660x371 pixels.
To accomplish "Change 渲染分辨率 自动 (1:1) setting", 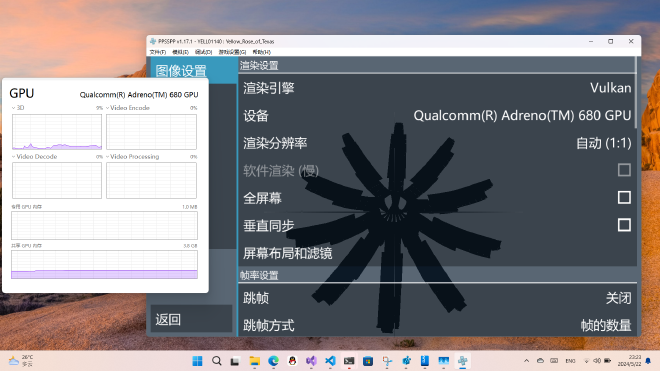I will [x=437, y=143].
